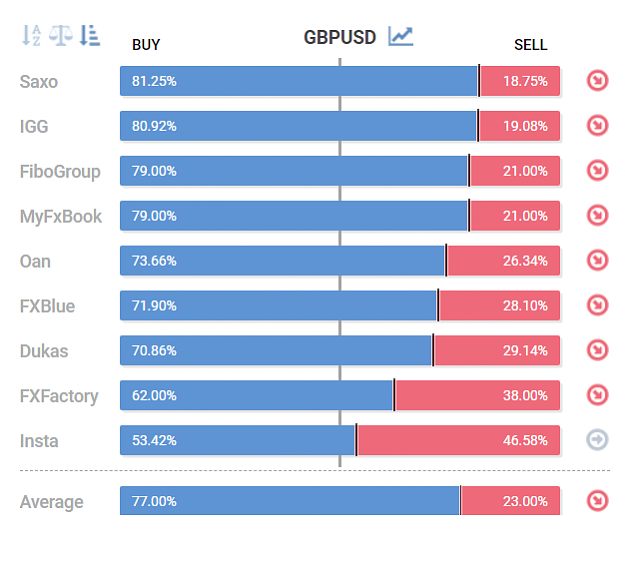This screenshot has width=625, height=567.
Task: Click FiboGroup's red trend arrow icon
Action: (597, 171)
